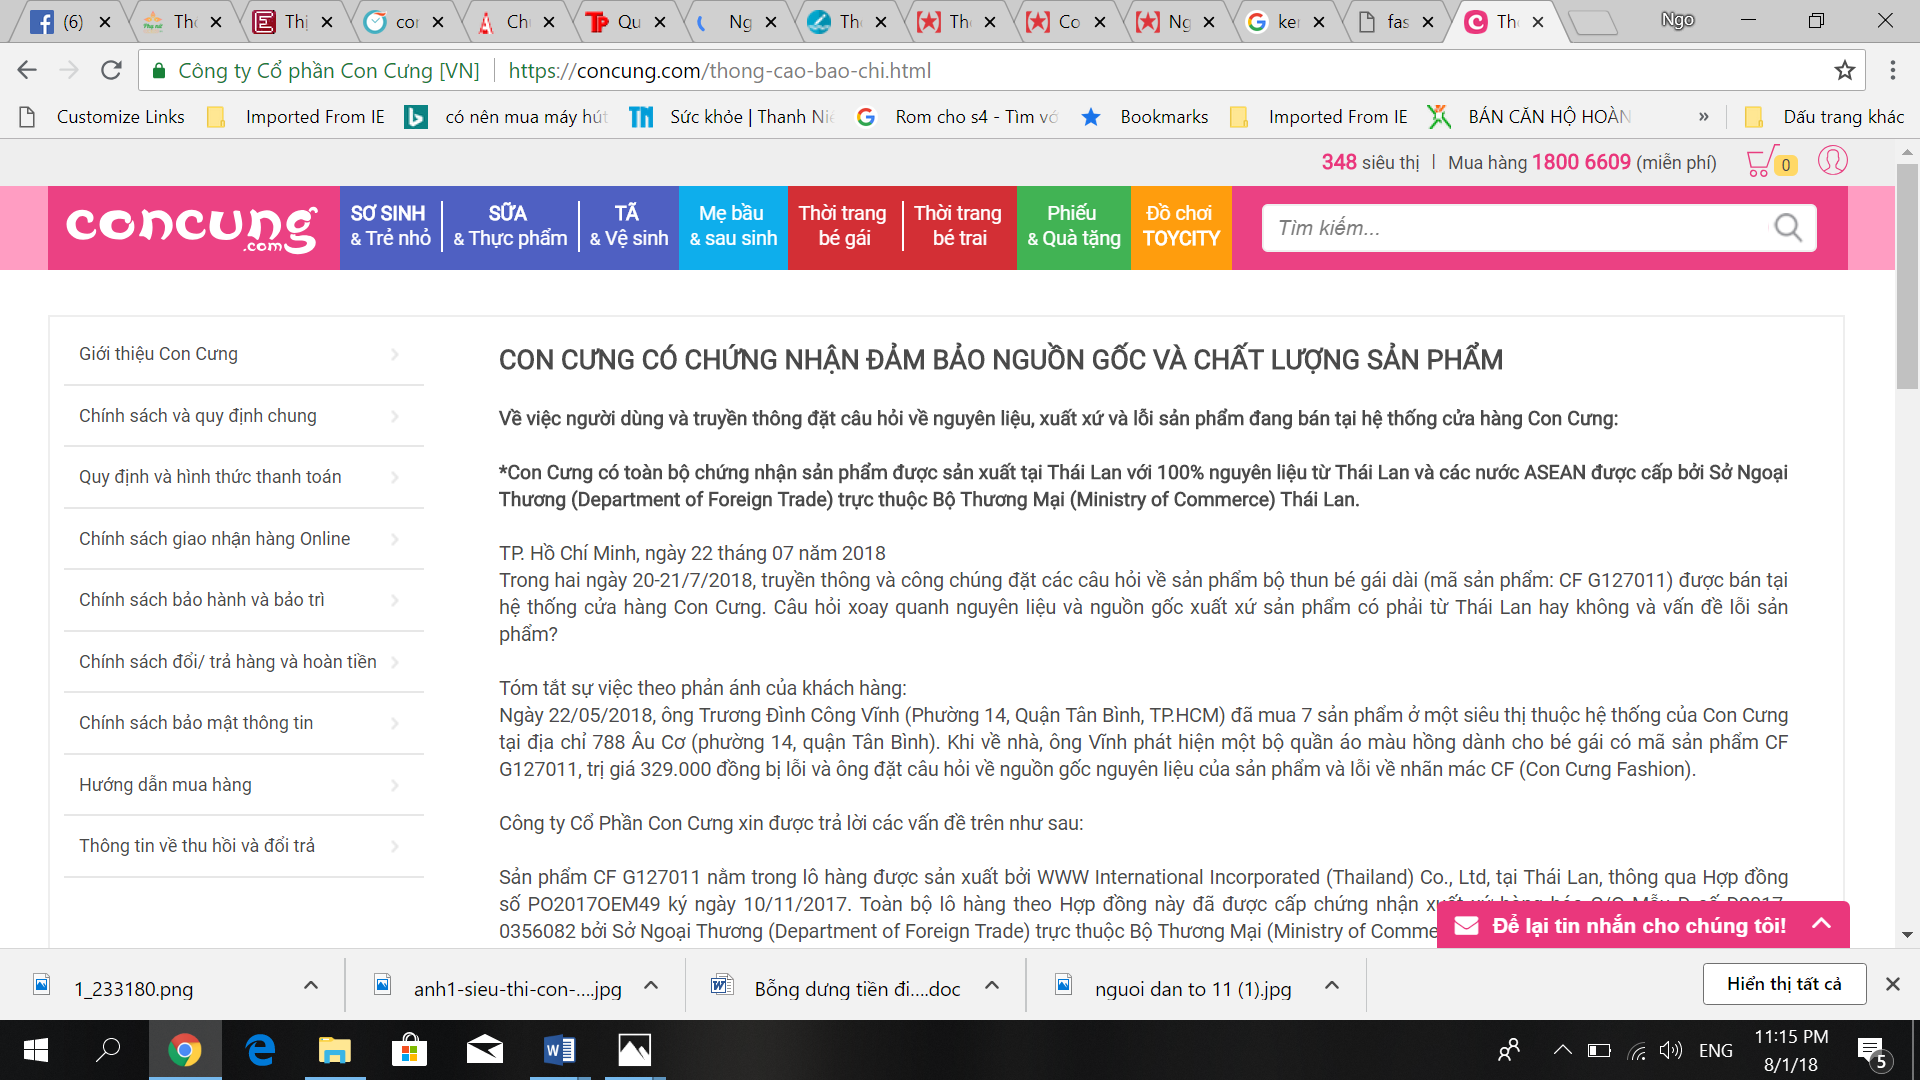Open the Photos app from the taskbar
Screen dimensions: 1920x1080
[x=634, y=1050]
